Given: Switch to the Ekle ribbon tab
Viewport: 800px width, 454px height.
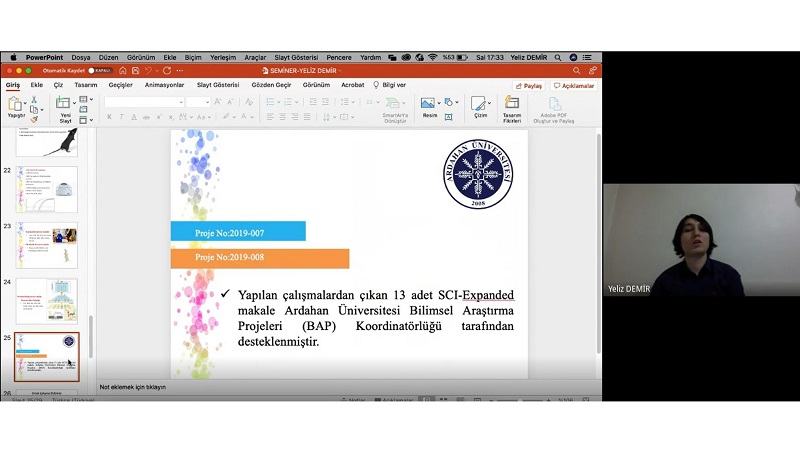Looking at the screenshot, I should click(37, 85).
